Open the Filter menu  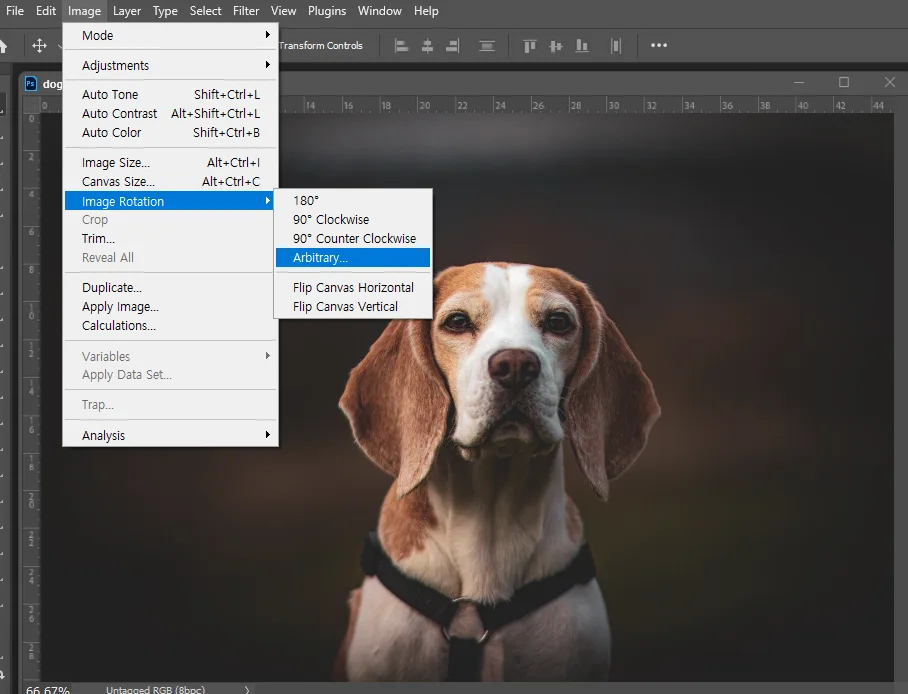[x=246, y=11]
